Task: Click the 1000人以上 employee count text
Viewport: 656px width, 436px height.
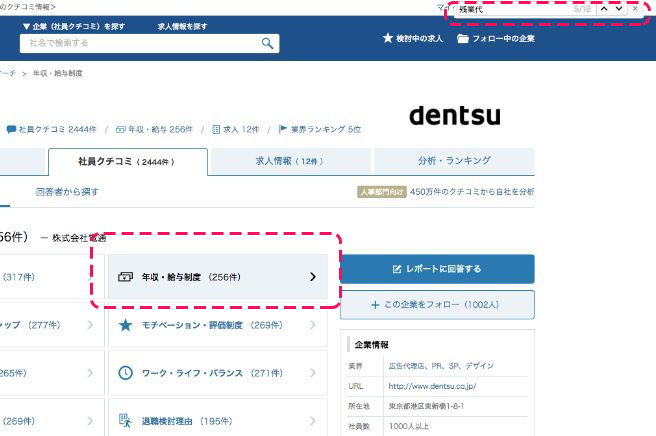Action: pos(409,426)
